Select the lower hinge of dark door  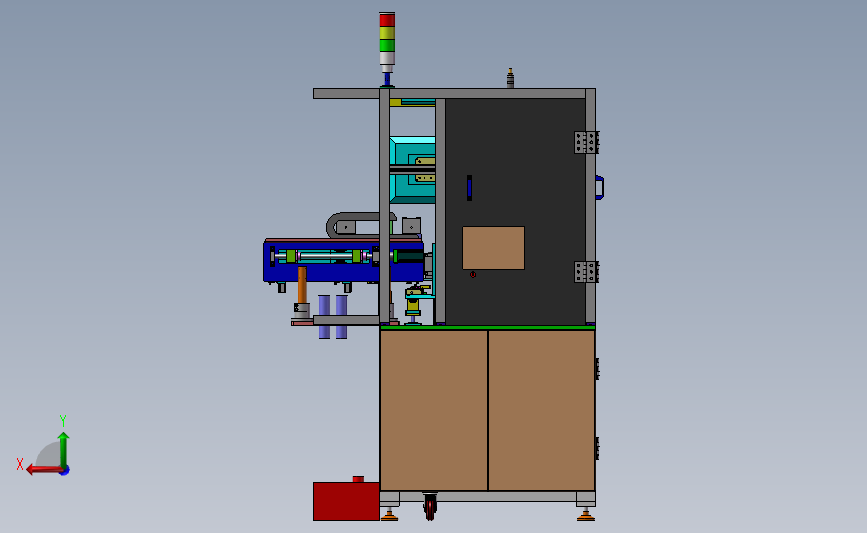[586, 272]
